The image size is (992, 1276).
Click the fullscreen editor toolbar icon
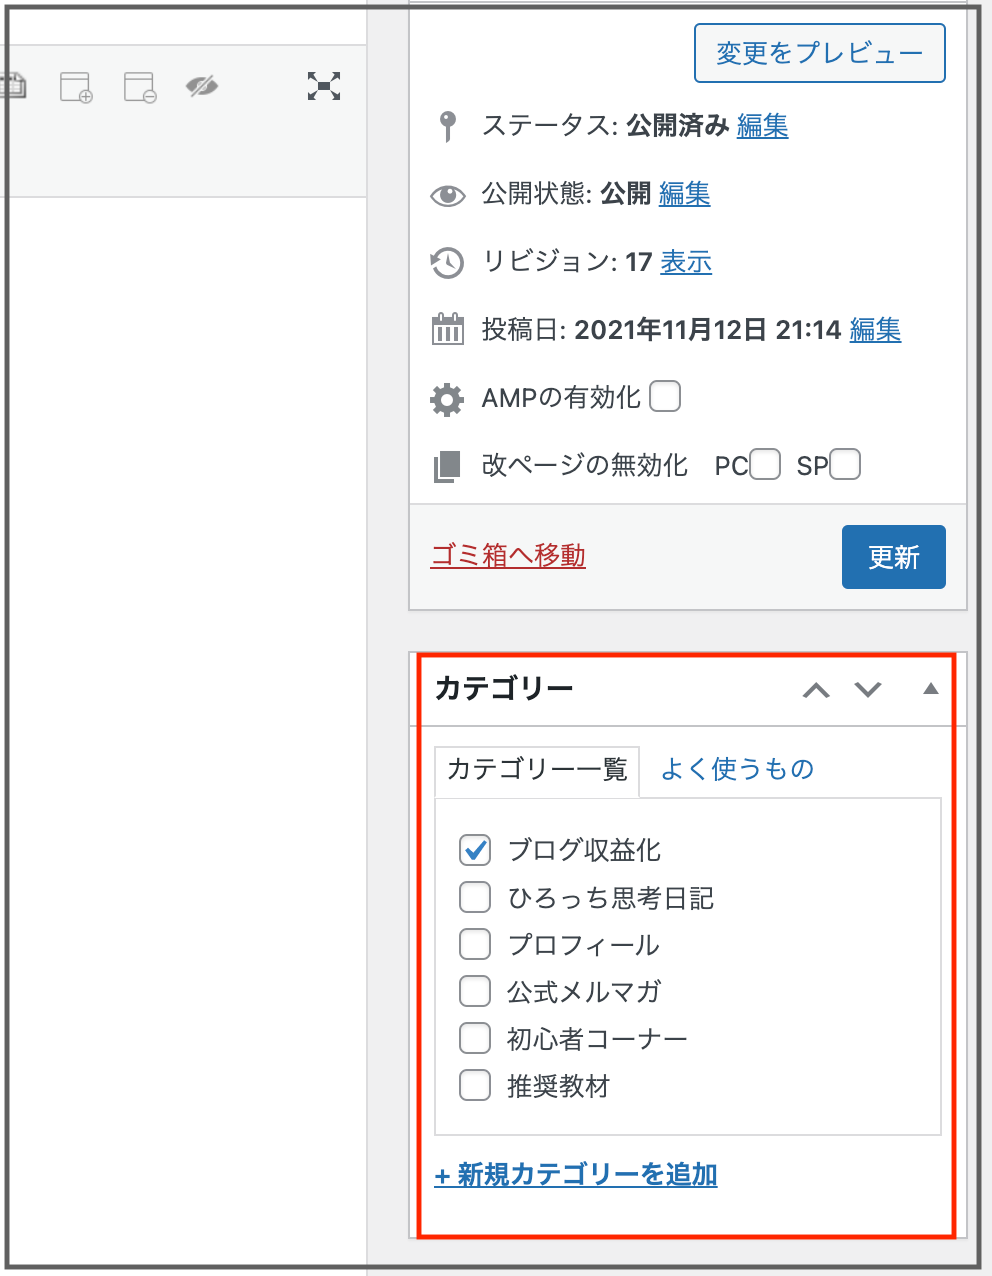(x=324, y=87)
